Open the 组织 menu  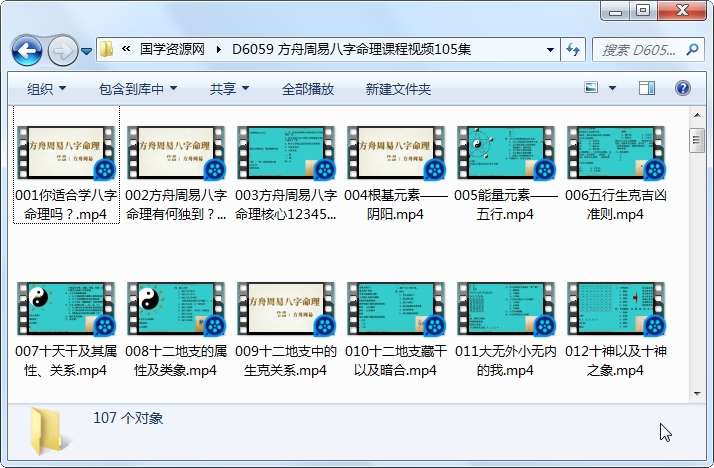coord(46,89)
